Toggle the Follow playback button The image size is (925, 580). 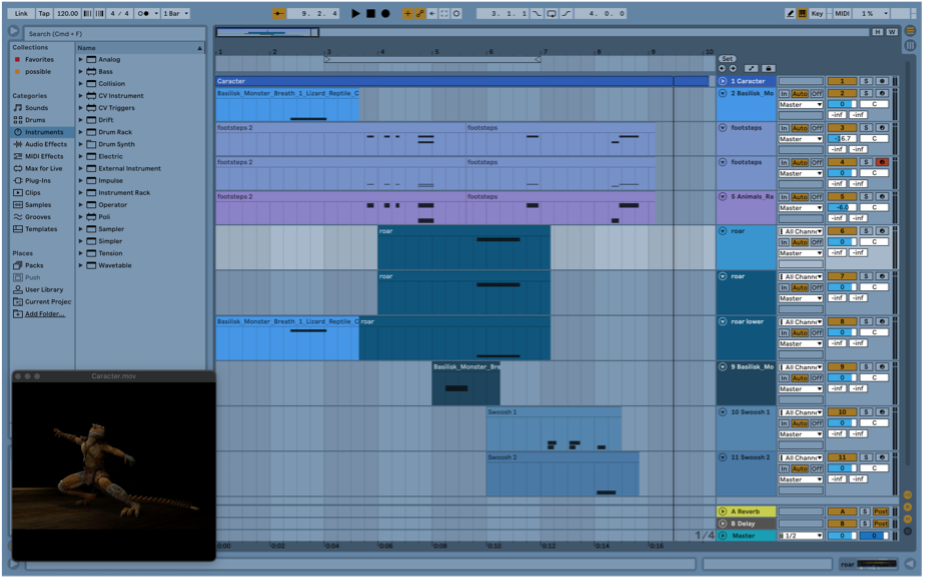click(x=279, y=13)
